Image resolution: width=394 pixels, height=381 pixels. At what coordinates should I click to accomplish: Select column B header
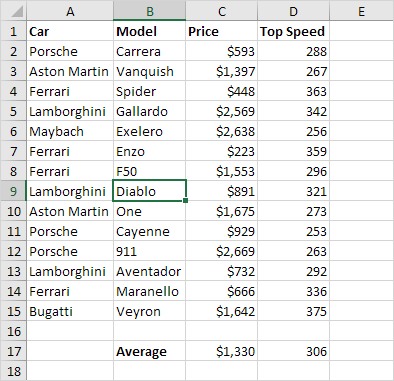(x=149, y=11)
